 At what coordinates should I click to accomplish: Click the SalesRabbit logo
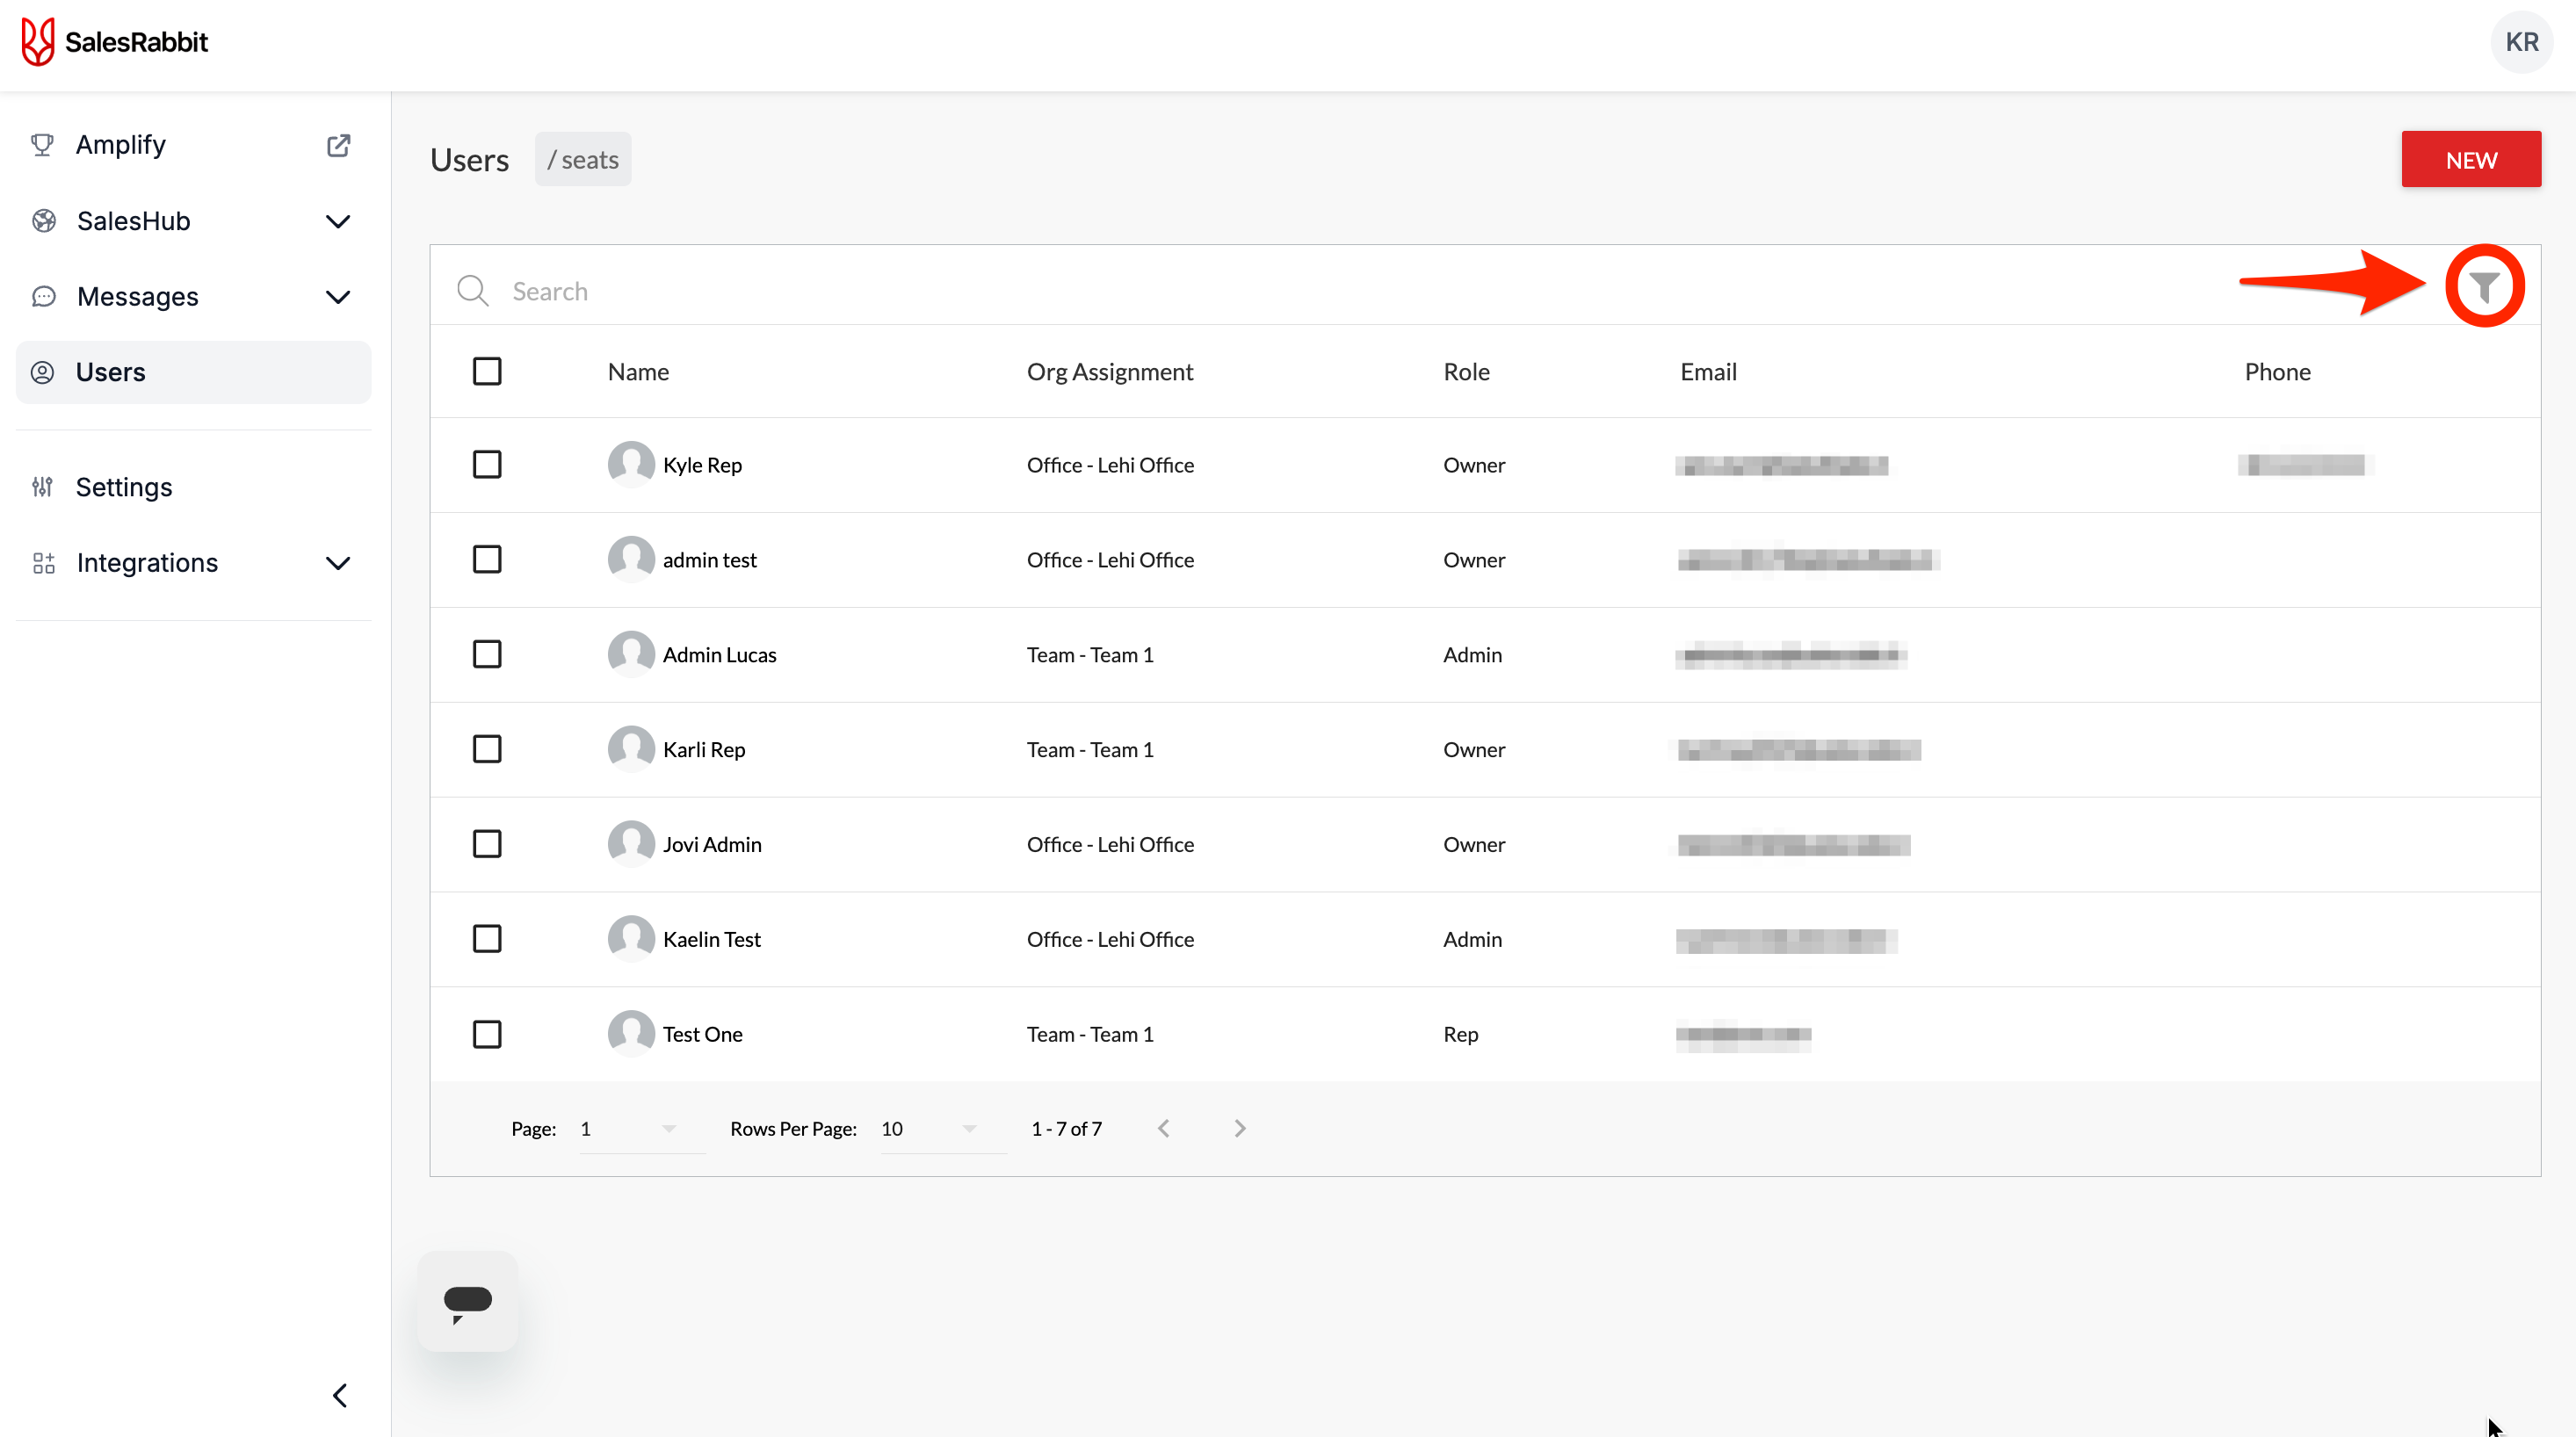coord(115,42)
